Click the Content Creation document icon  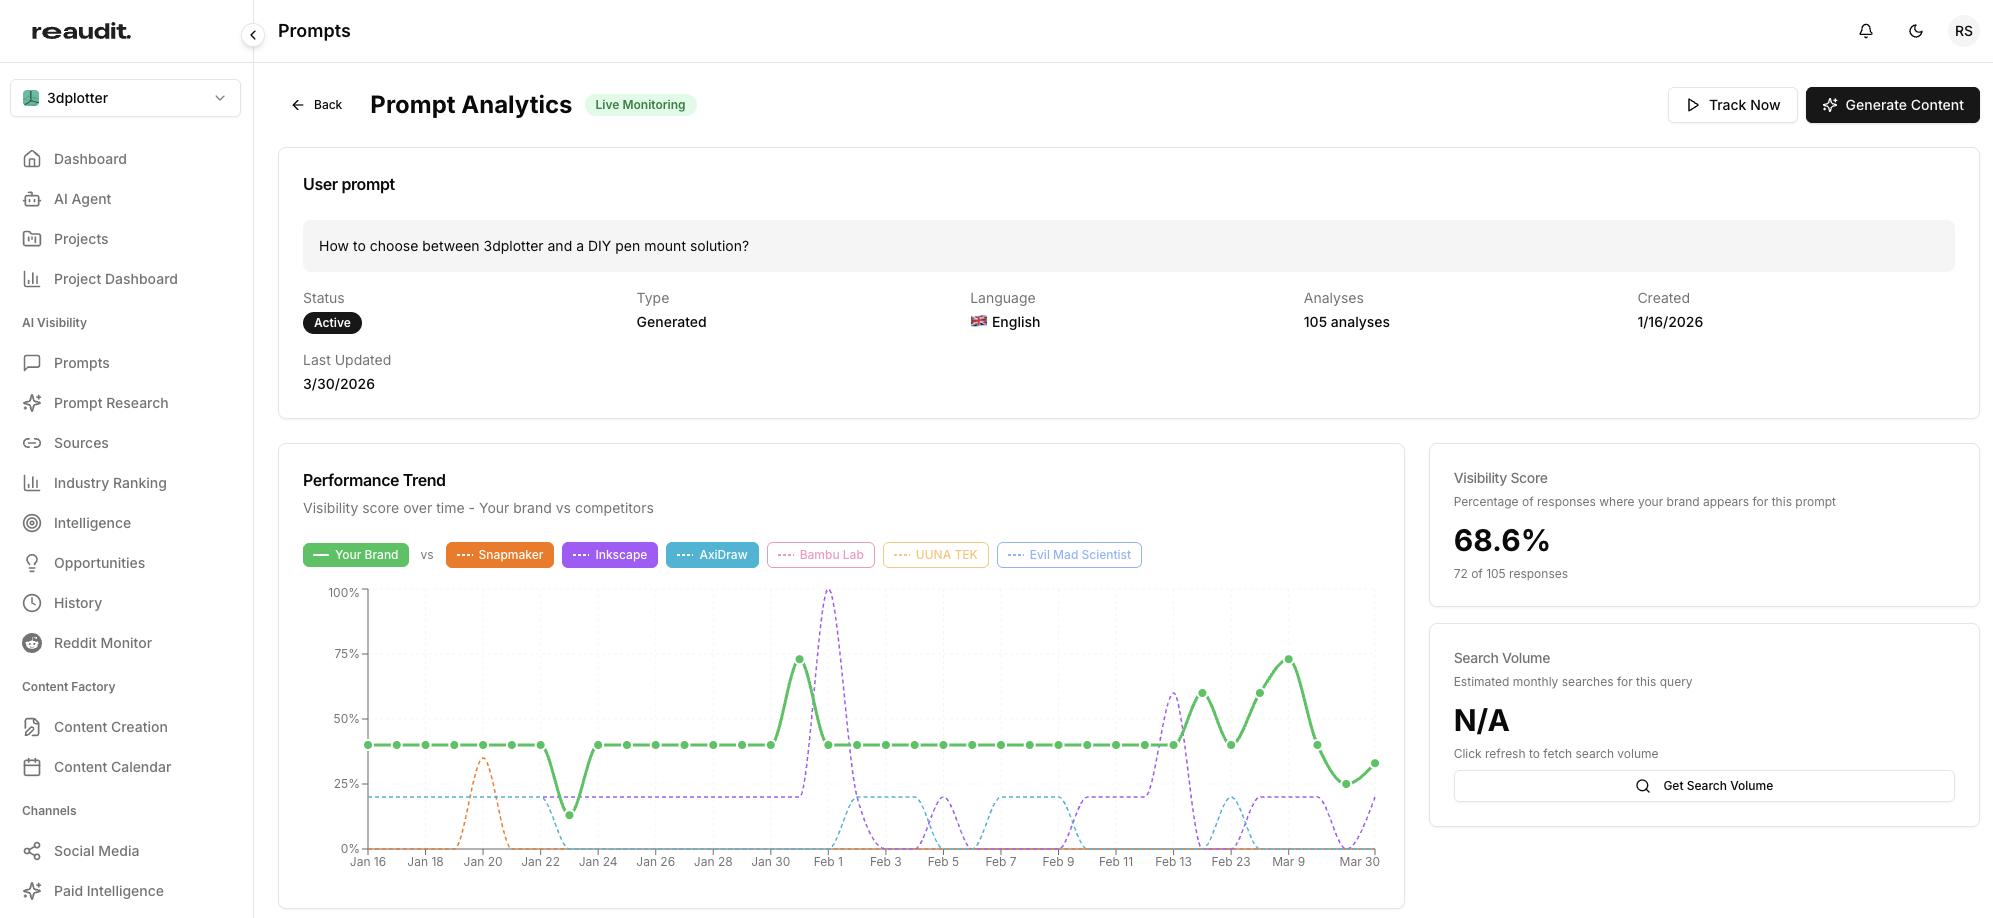[32, 727]
